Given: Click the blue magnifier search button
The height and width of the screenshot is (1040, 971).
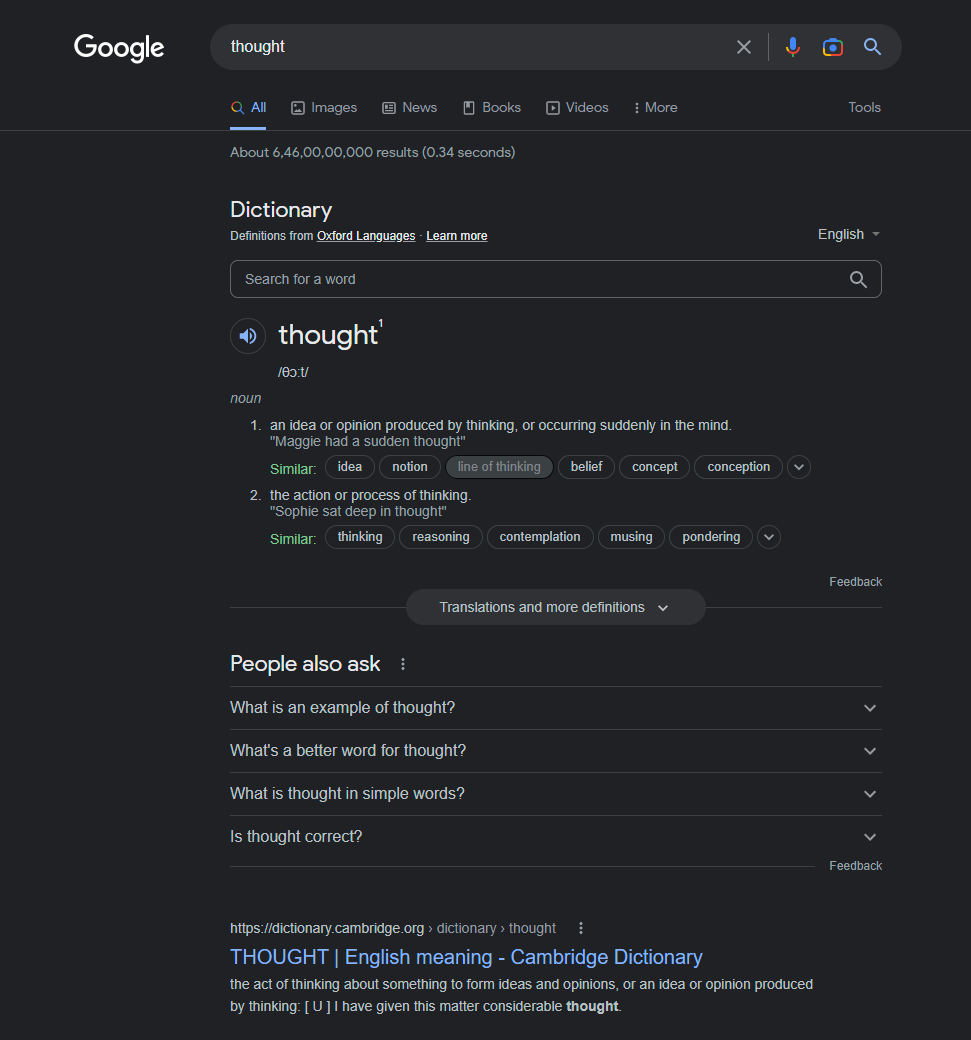Looking at the screenshot, I should (872, 46).
